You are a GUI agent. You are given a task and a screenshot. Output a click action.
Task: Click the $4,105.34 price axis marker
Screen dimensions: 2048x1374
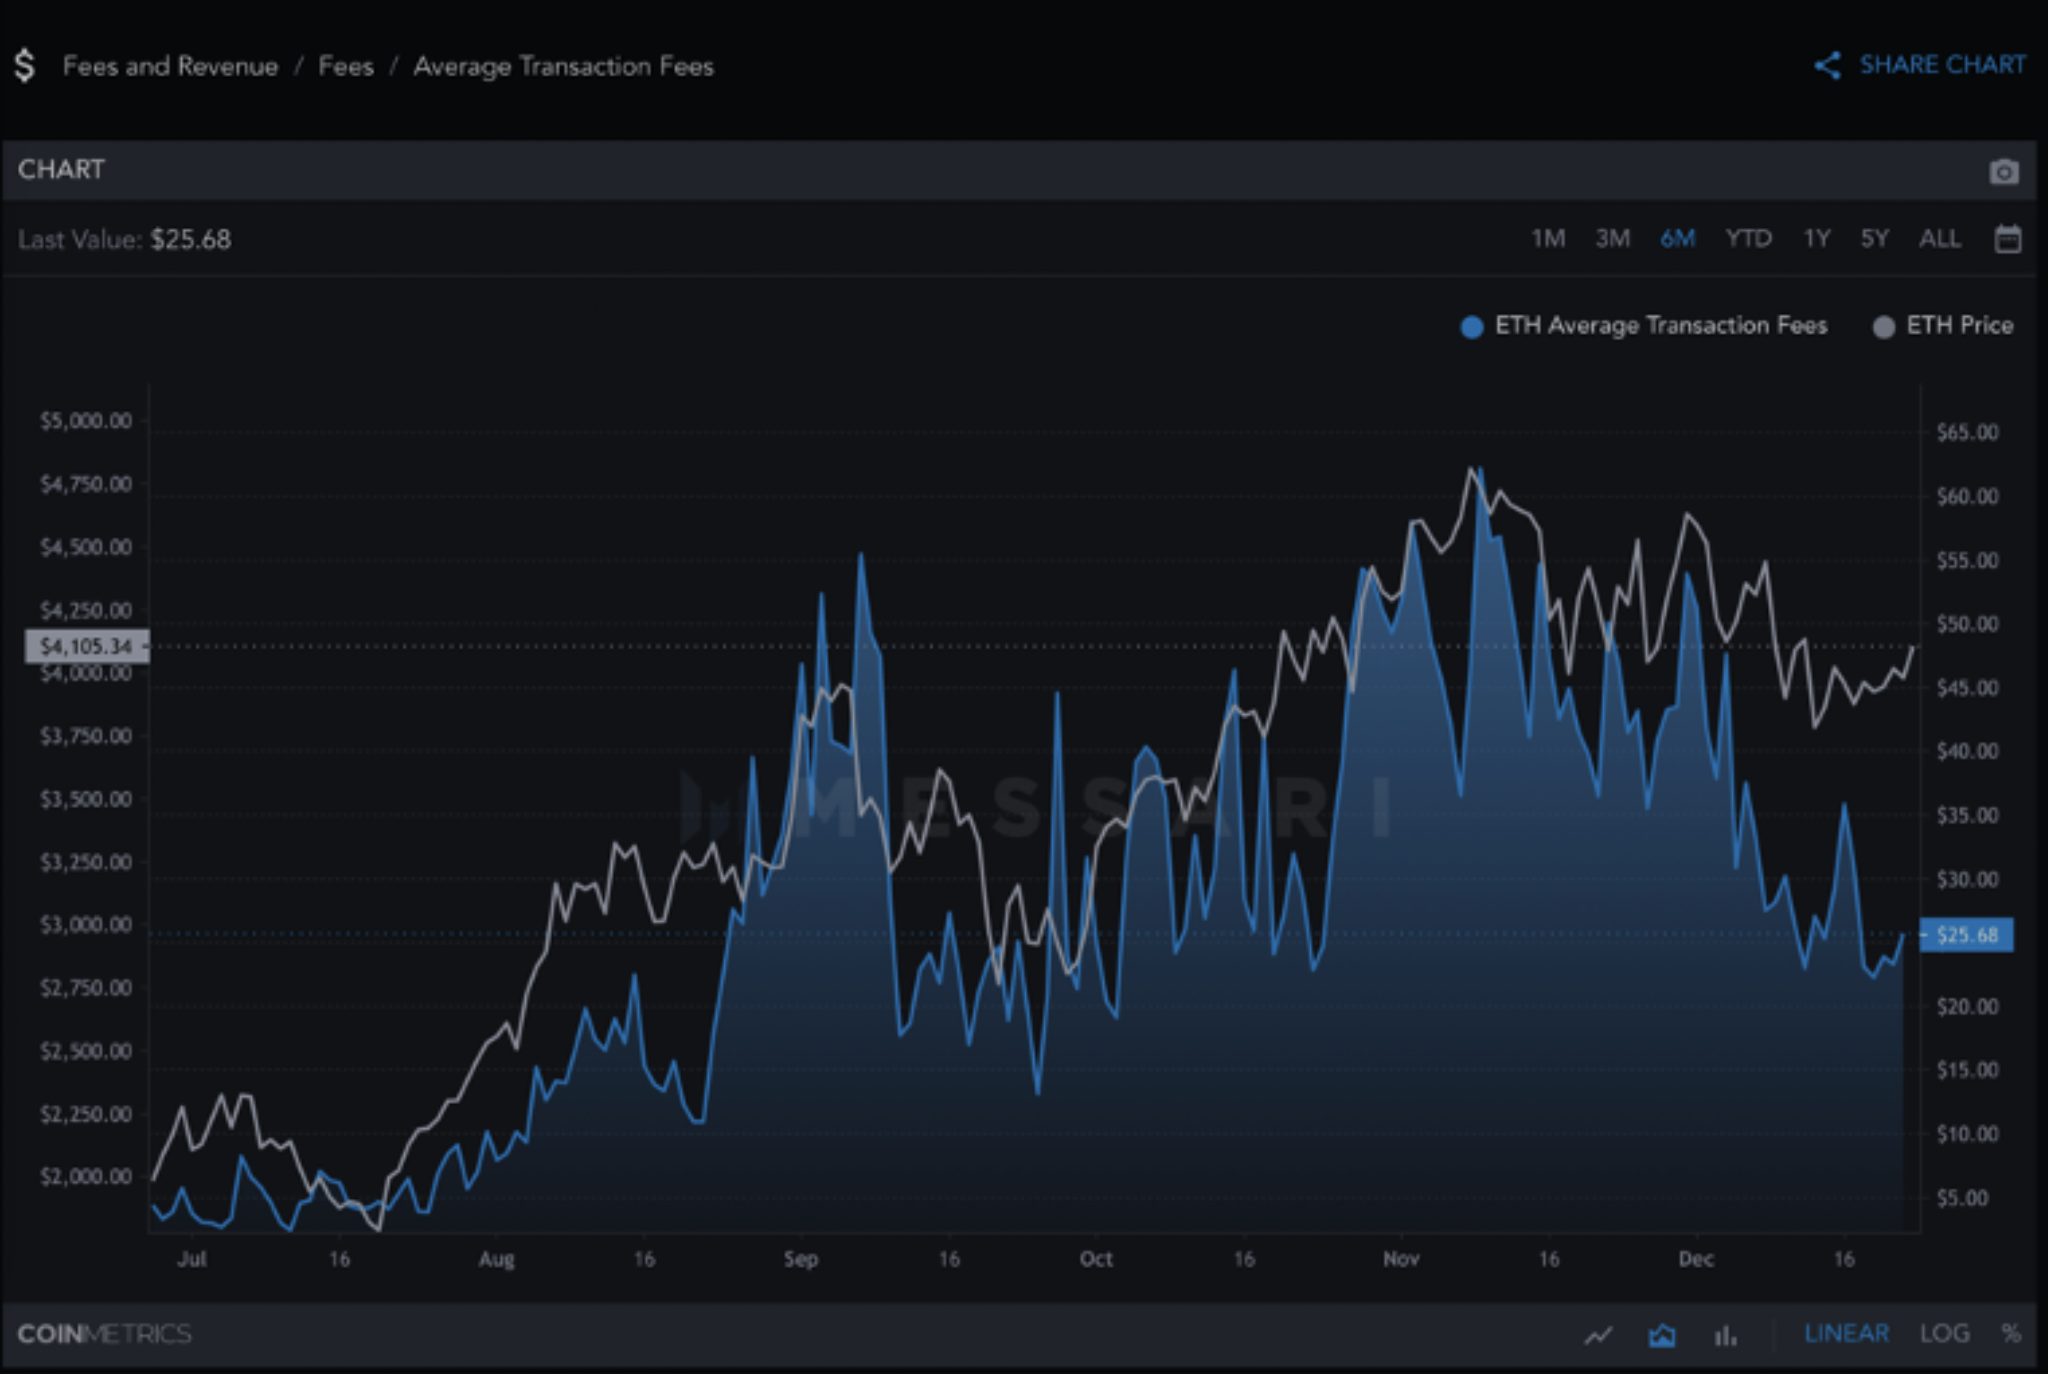point(86,646)
